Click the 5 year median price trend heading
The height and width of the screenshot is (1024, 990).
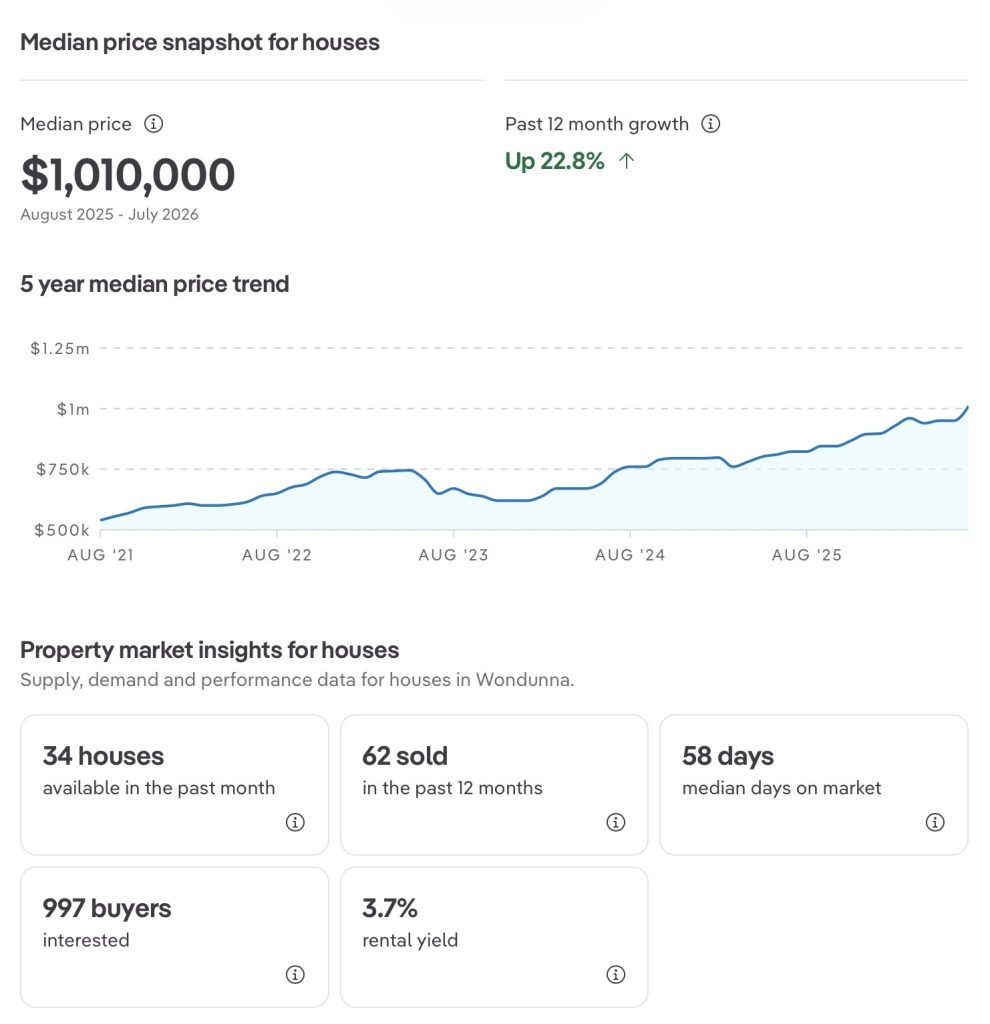point(155,284)
